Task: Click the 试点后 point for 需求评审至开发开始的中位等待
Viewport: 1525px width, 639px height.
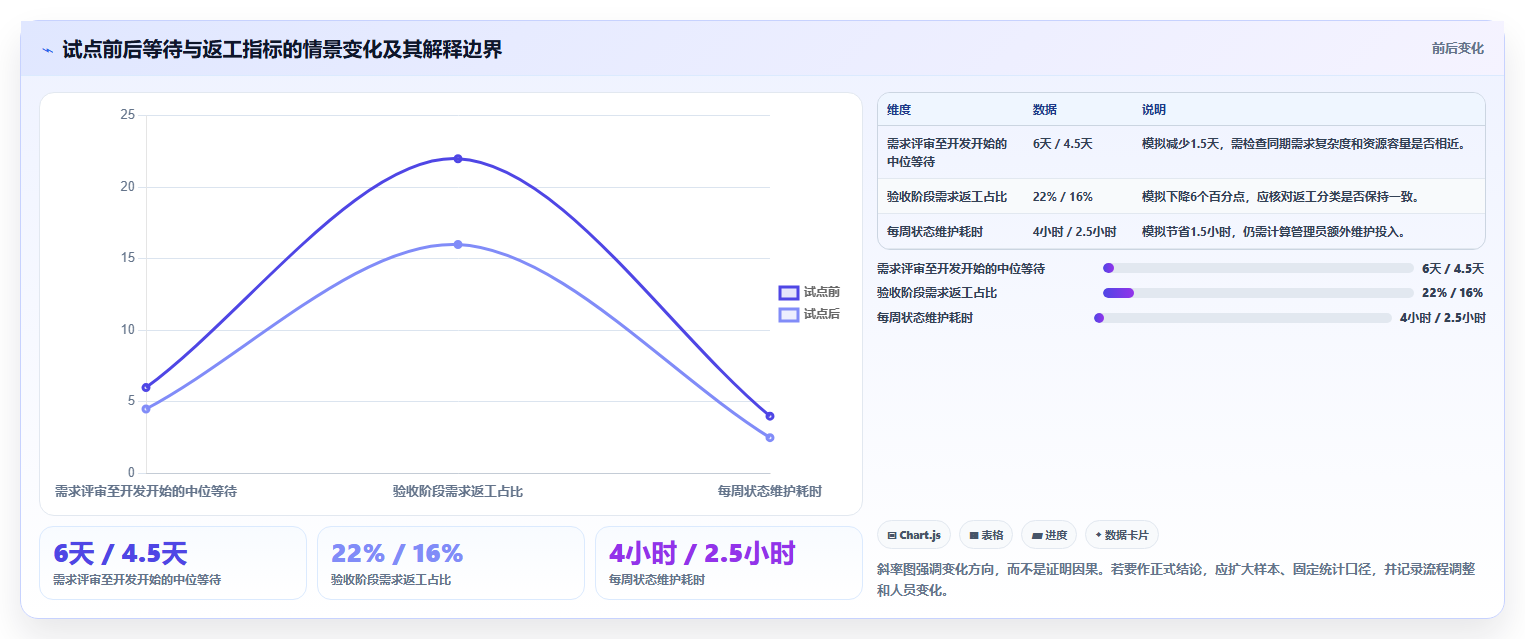Action: [x=146, y=409]
